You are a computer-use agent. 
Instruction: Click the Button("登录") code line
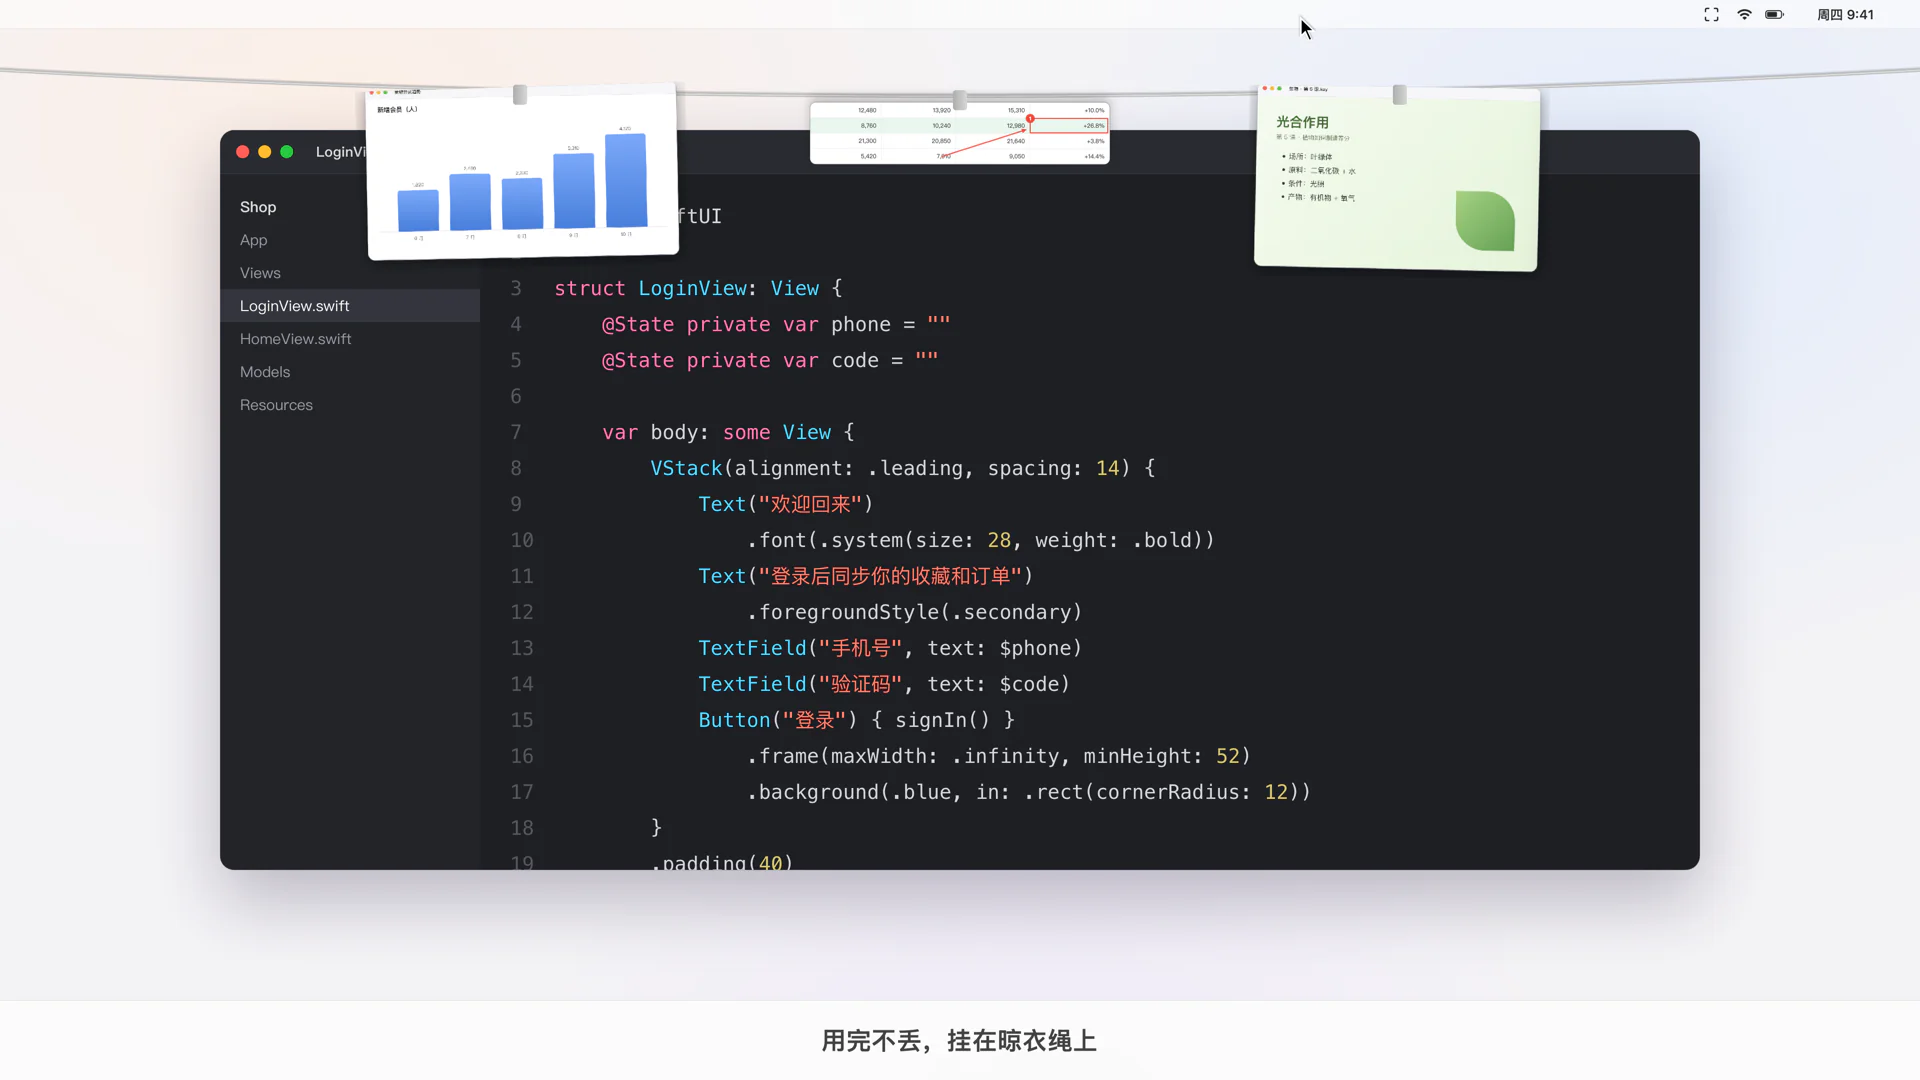pyautogui.click(x=857, y=720)
